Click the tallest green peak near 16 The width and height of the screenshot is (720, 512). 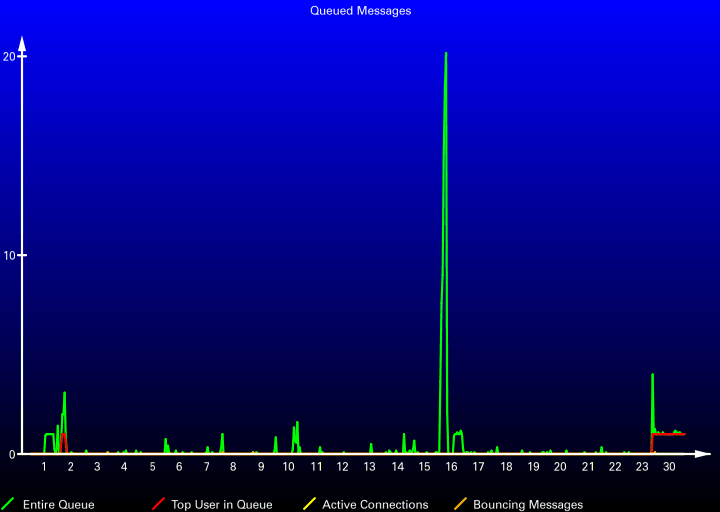point(446,55)
